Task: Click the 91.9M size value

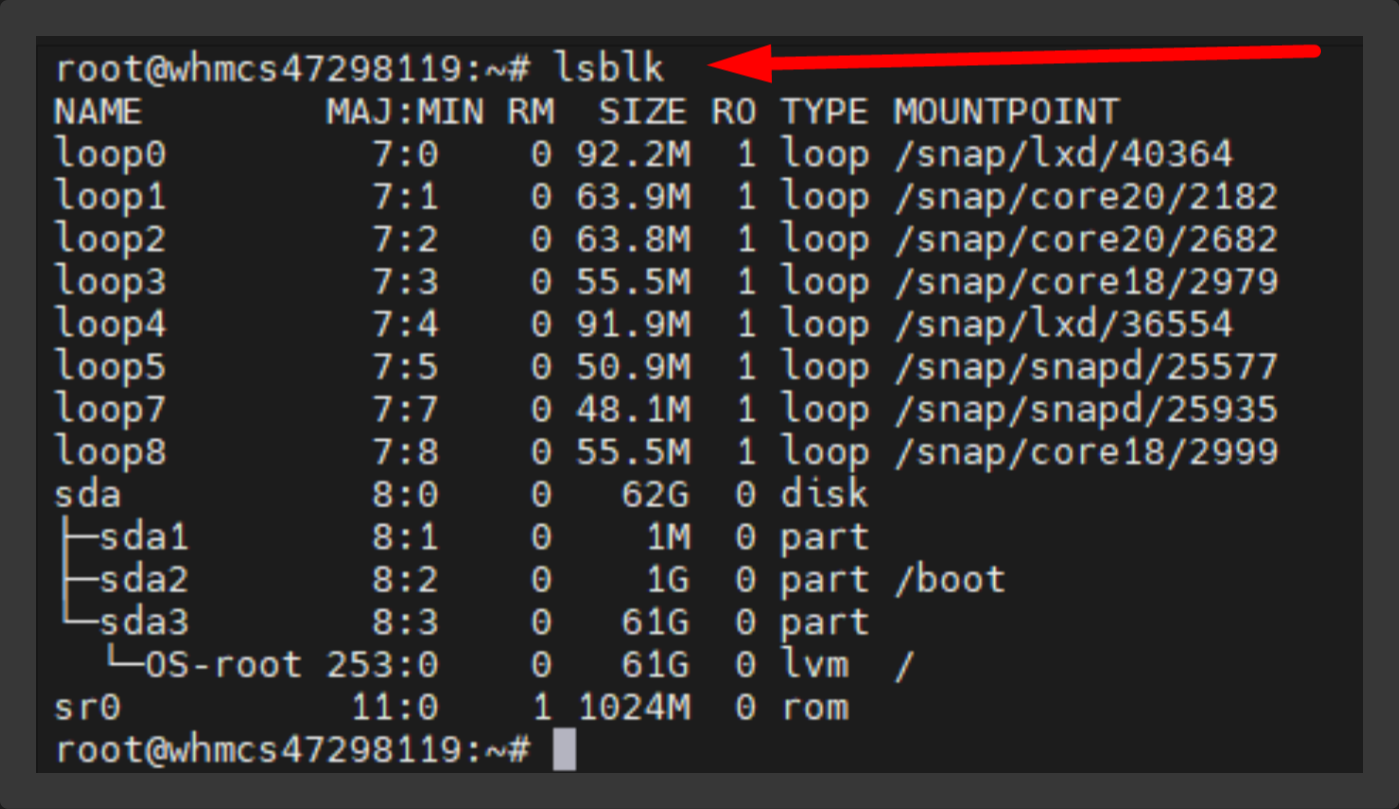Action: pyautogui.click(x=633, y=324)
